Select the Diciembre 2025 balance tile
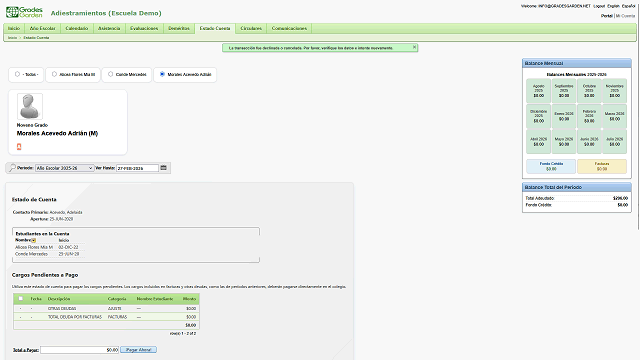 click(538, 116)
